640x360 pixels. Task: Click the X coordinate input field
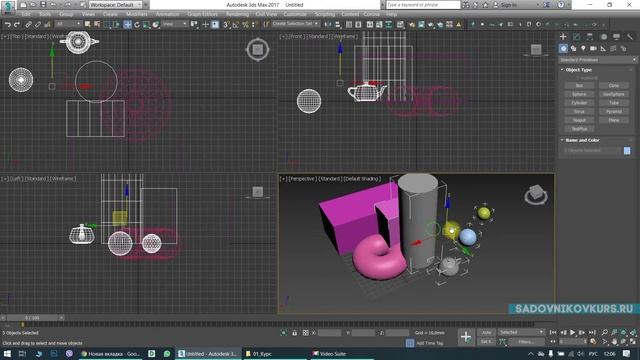click(329, 333)
